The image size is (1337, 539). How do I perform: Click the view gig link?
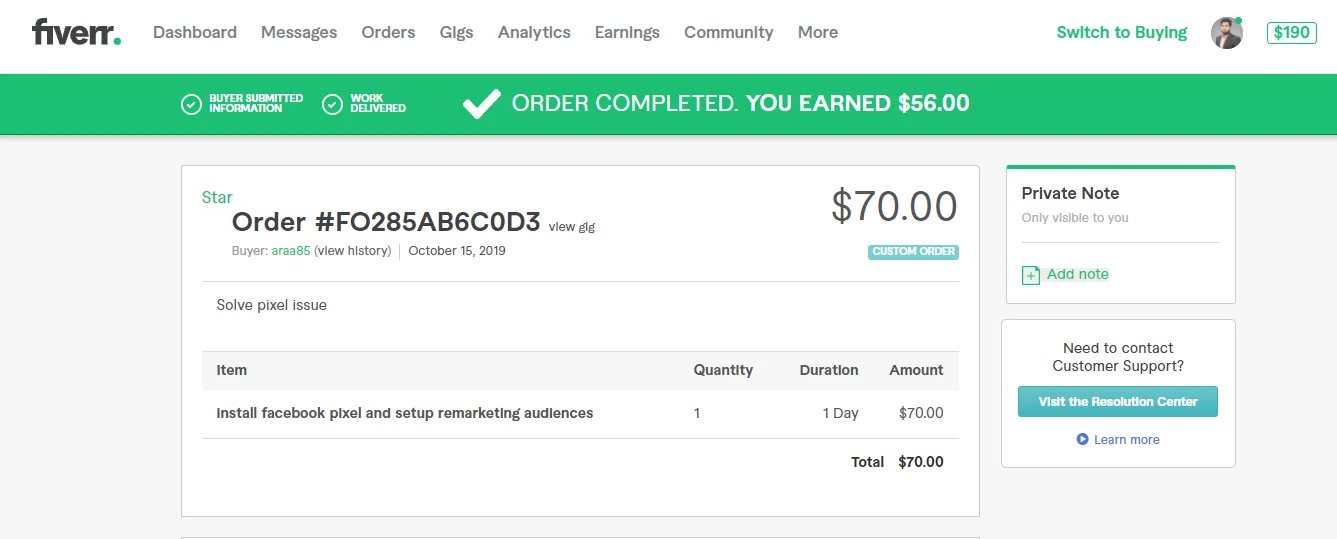point(571,227)
